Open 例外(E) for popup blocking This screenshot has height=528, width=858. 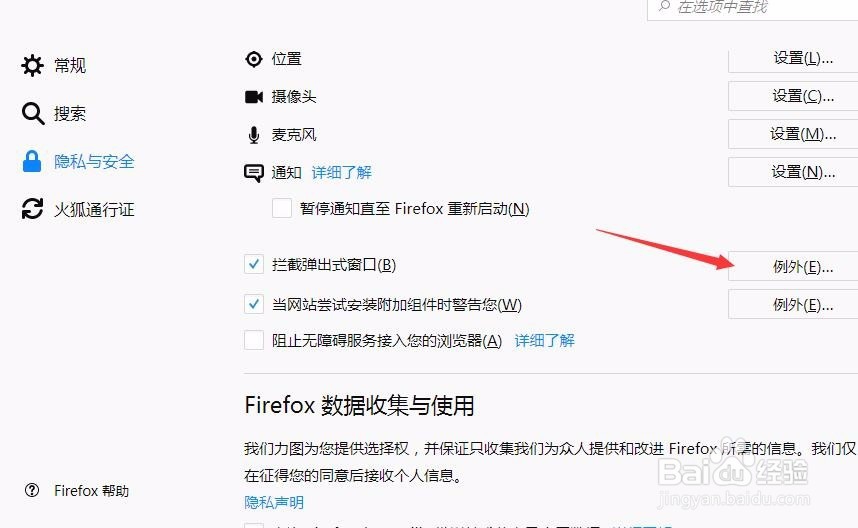point(793,266)
